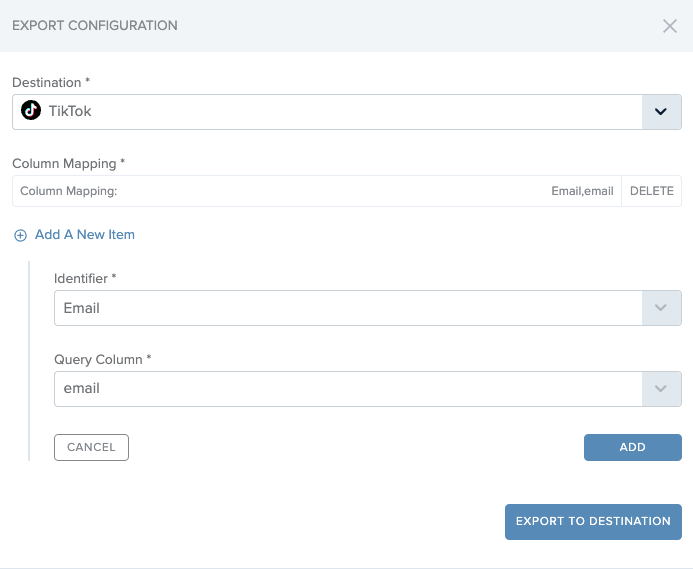Click the circled plus icon

pyautogui.click(x=20, y=235)
